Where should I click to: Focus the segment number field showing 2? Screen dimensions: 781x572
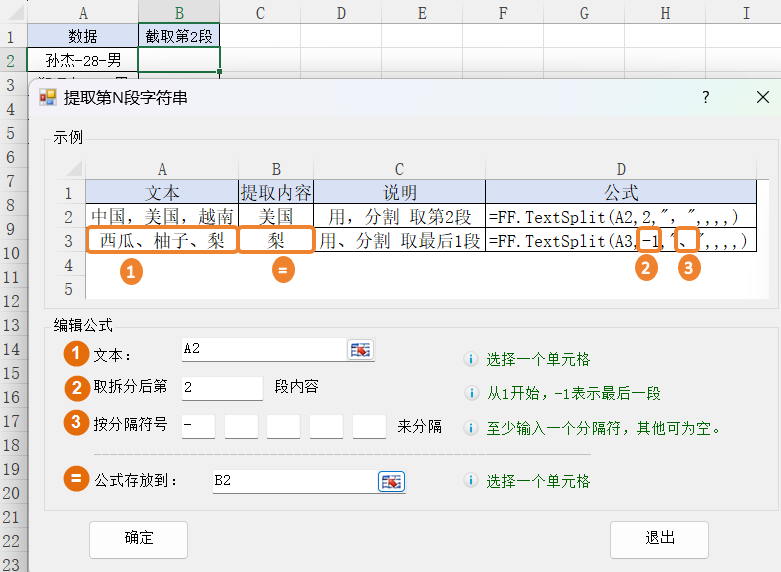click(x=221, y=387)
